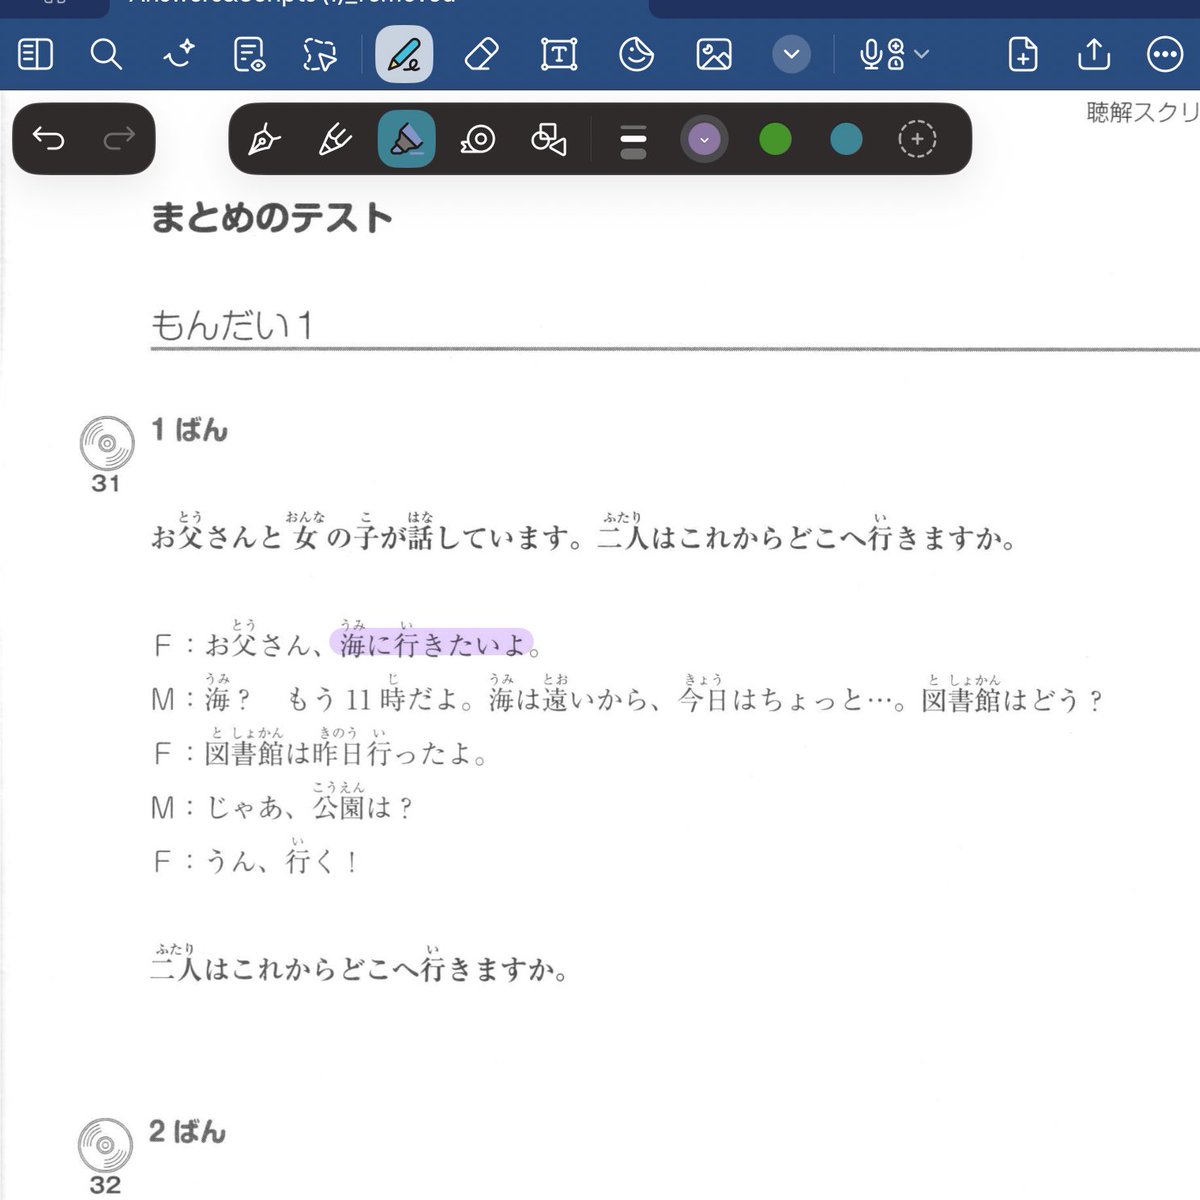This screenshot has height=1200, width=1200.
Task: Open the purple color swatch dropdown
Action: [x=704, y=139]
